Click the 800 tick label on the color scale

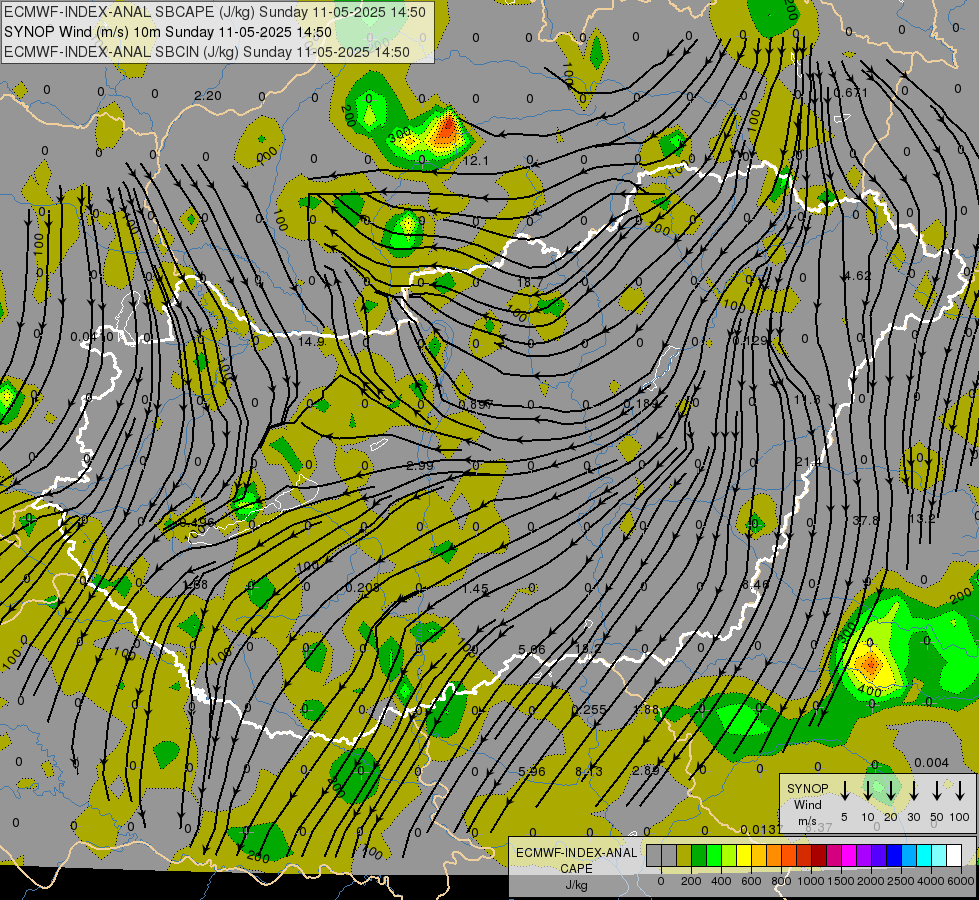coord(781,881)
